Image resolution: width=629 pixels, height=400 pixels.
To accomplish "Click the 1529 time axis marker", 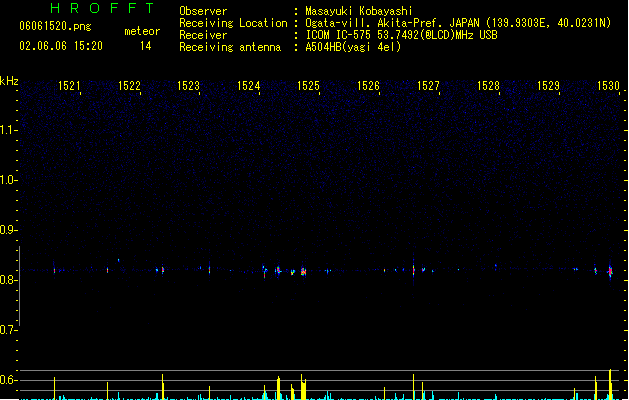I will pos(548,86).
